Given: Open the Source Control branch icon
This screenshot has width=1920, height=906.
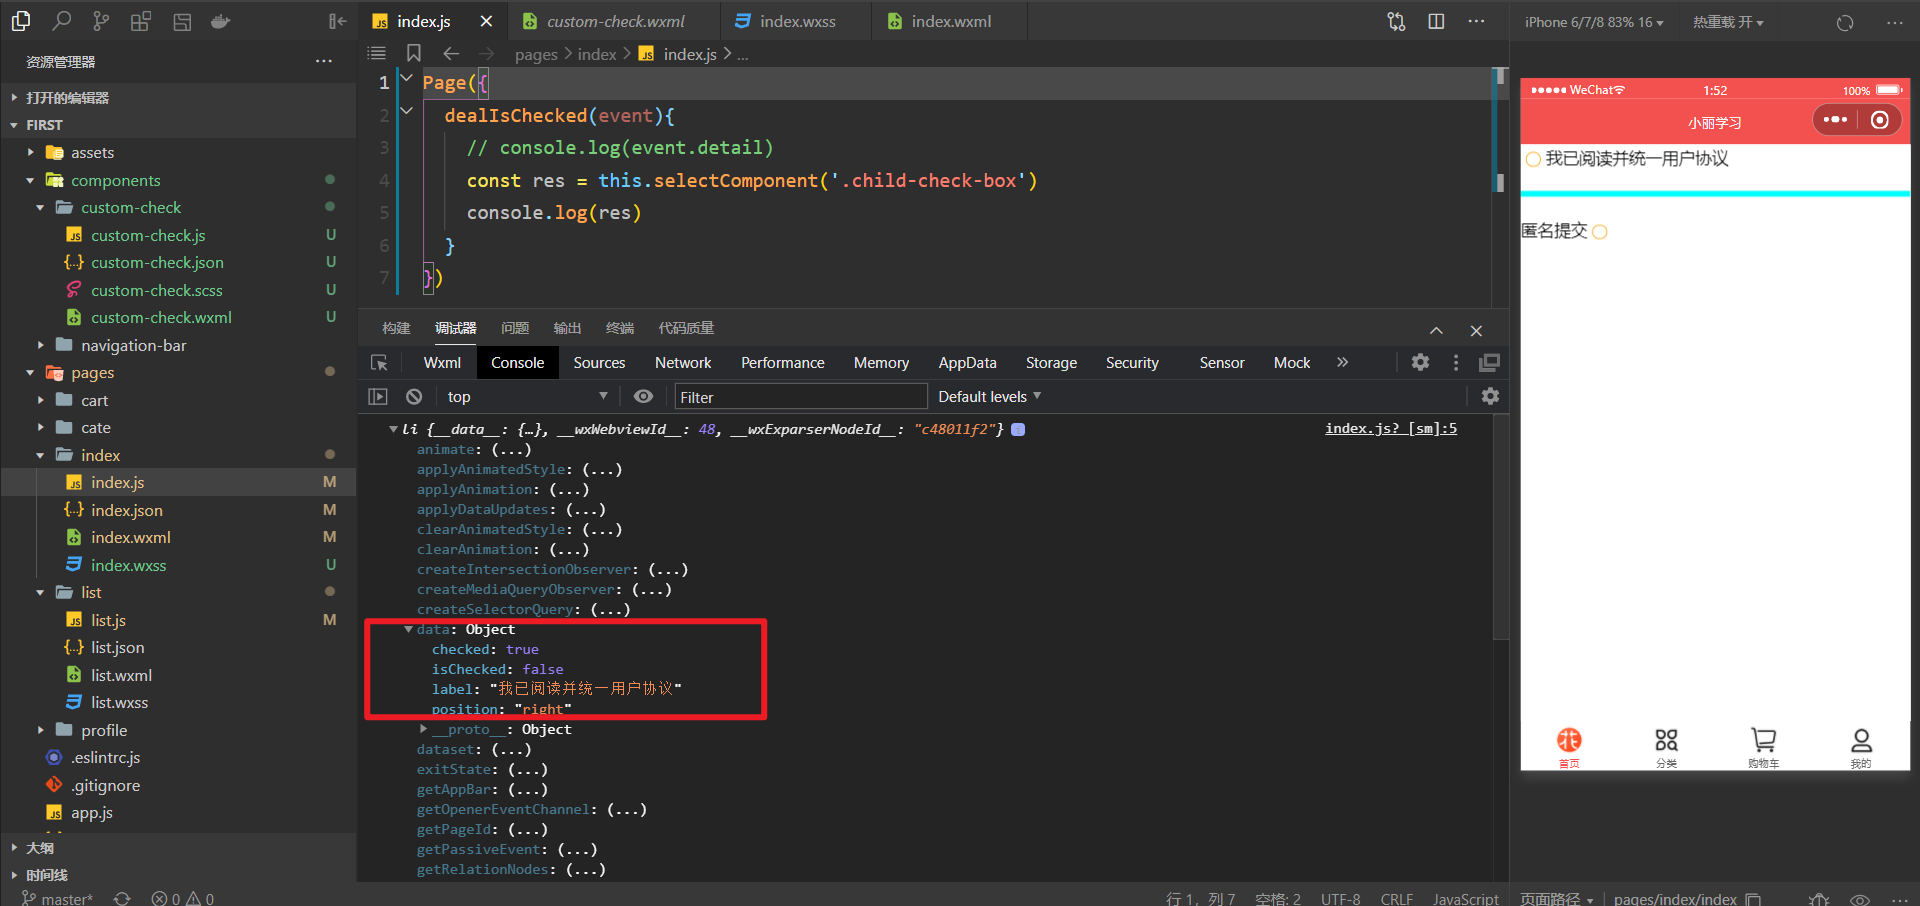Looking at the screenshot, I should pyautogui.click(x=101, y=21).
